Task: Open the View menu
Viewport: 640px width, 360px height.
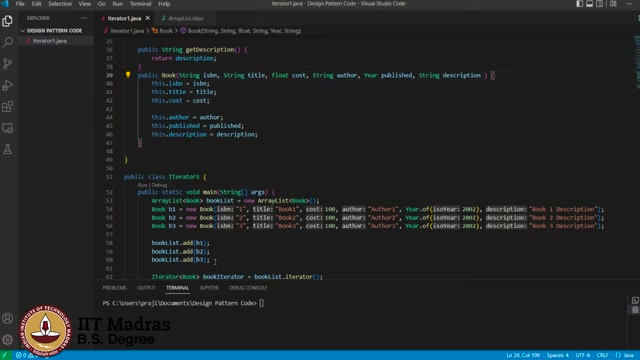Action: (x=85, y=4)
